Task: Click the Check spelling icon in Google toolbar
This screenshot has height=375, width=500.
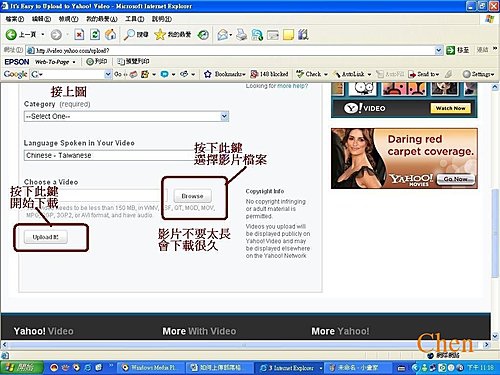Action: click(x=300, y=74)
